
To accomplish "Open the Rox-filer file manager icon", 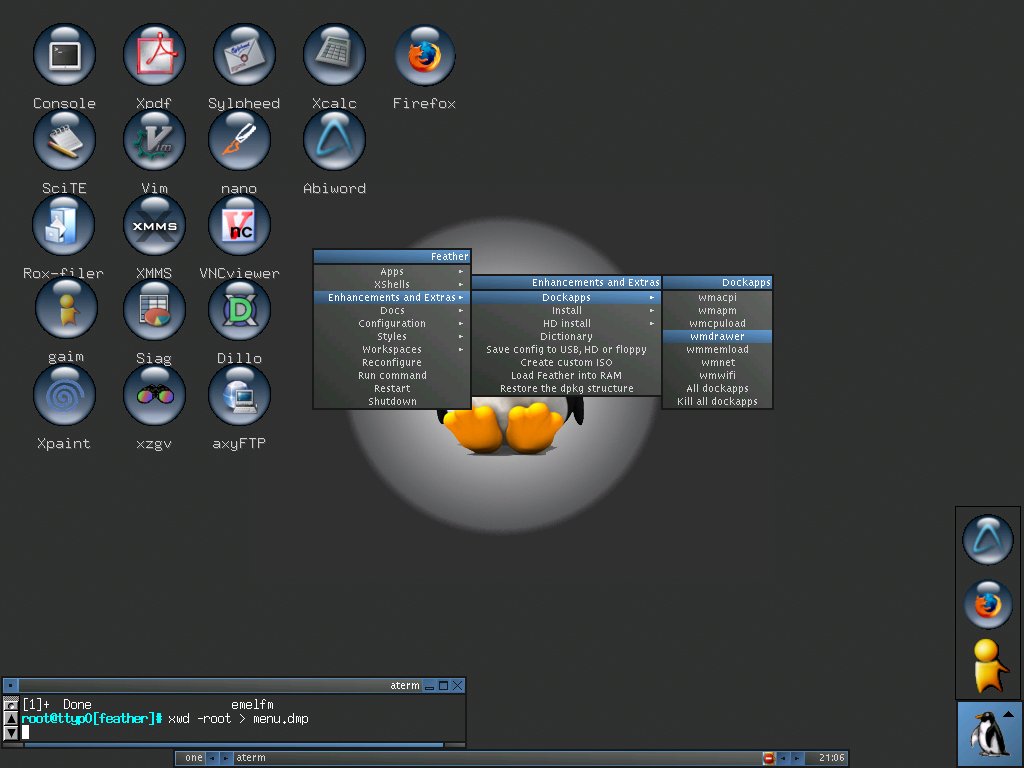I will click(x=63, y=225).
